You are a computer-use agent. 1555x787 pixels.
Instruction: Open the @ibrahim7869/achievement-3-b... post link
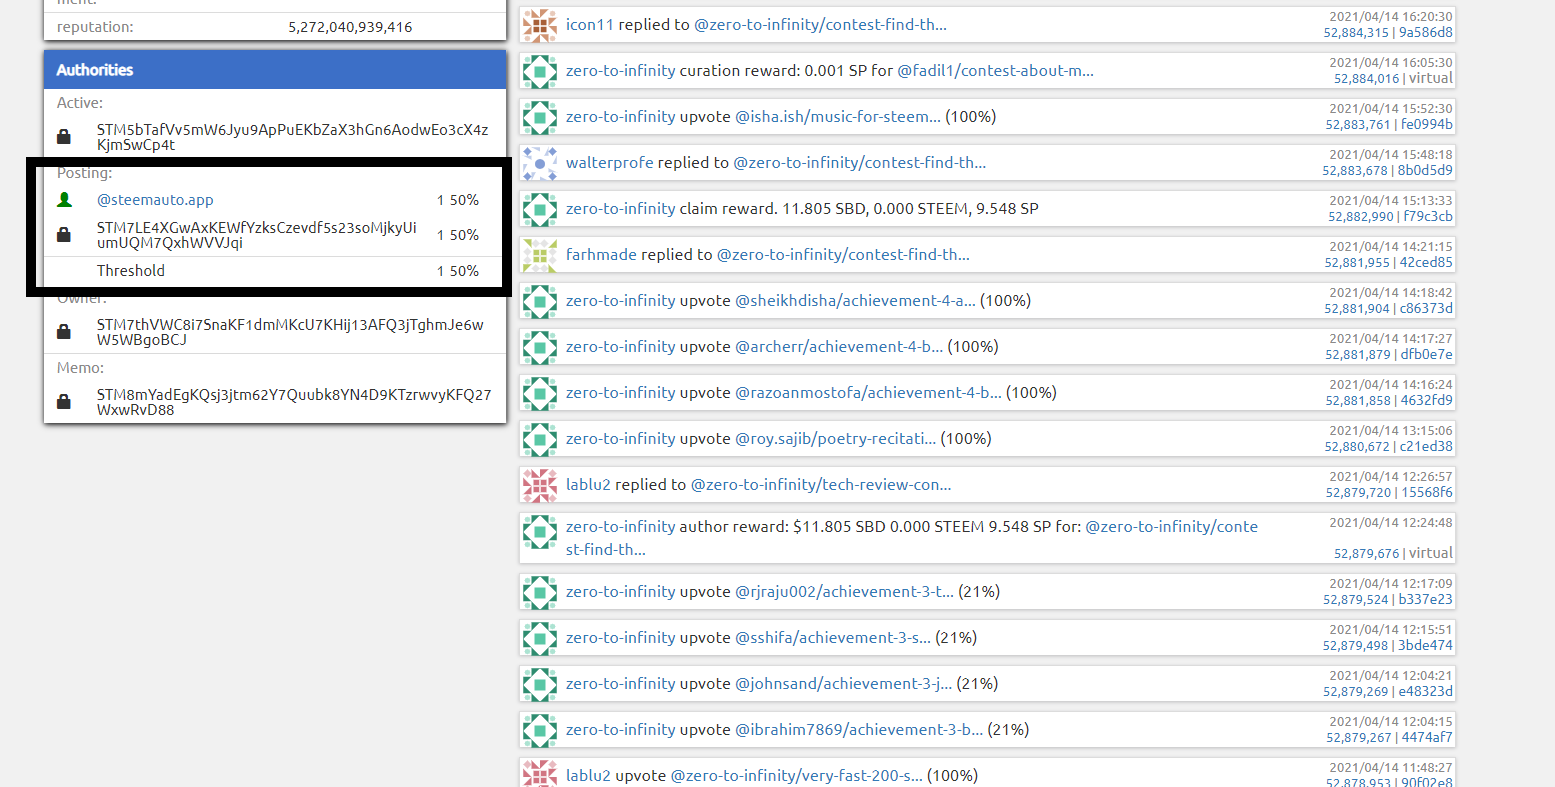(859, 730)
